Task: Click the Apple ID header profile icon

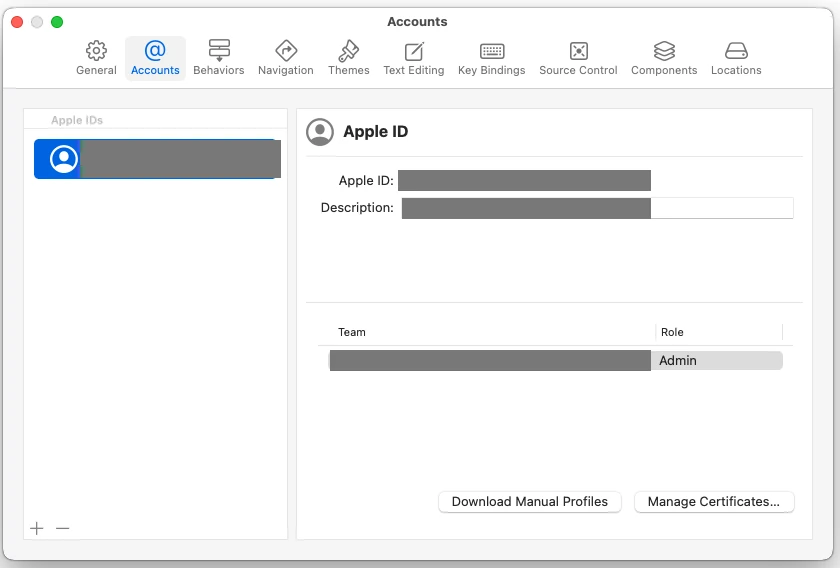Action: [x=320, y=132]
